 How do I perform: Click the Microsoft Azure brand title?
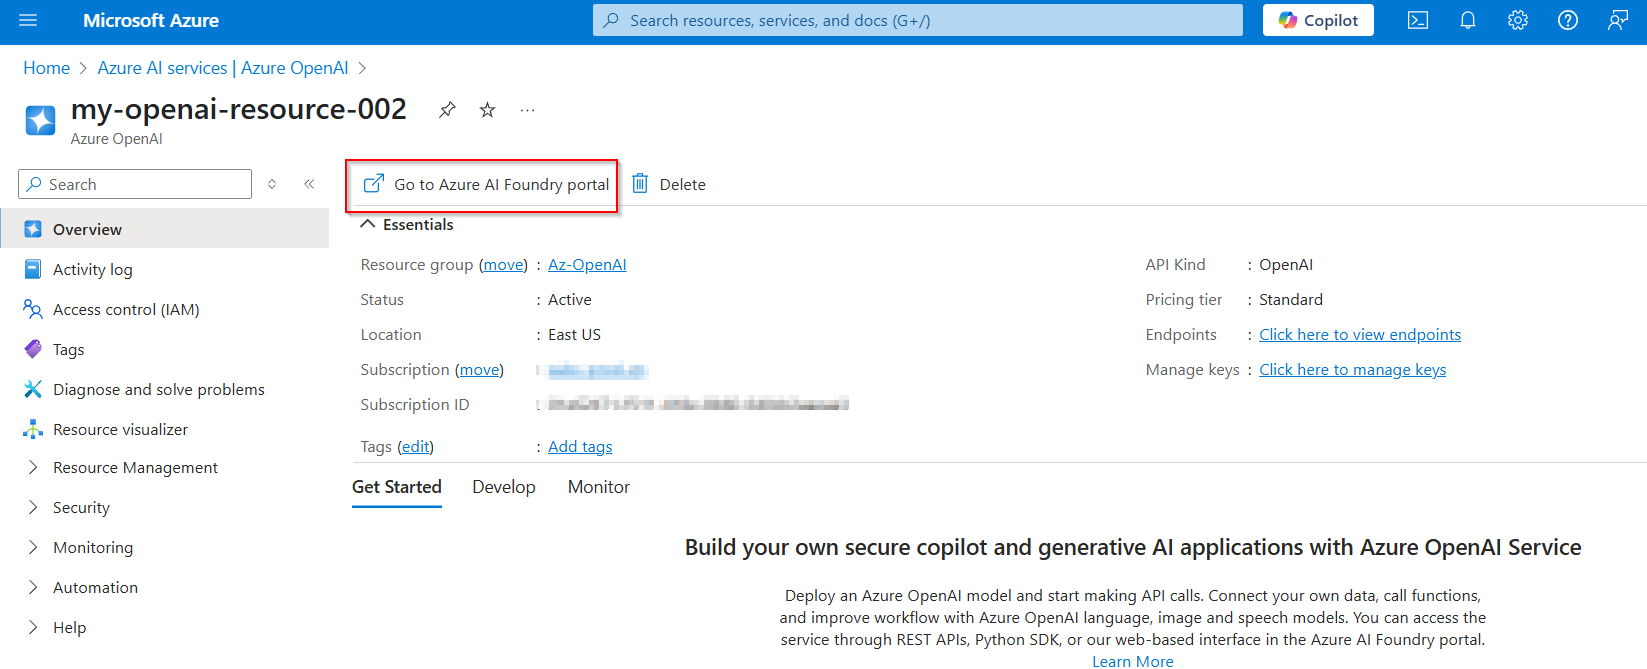click(151, 20)
